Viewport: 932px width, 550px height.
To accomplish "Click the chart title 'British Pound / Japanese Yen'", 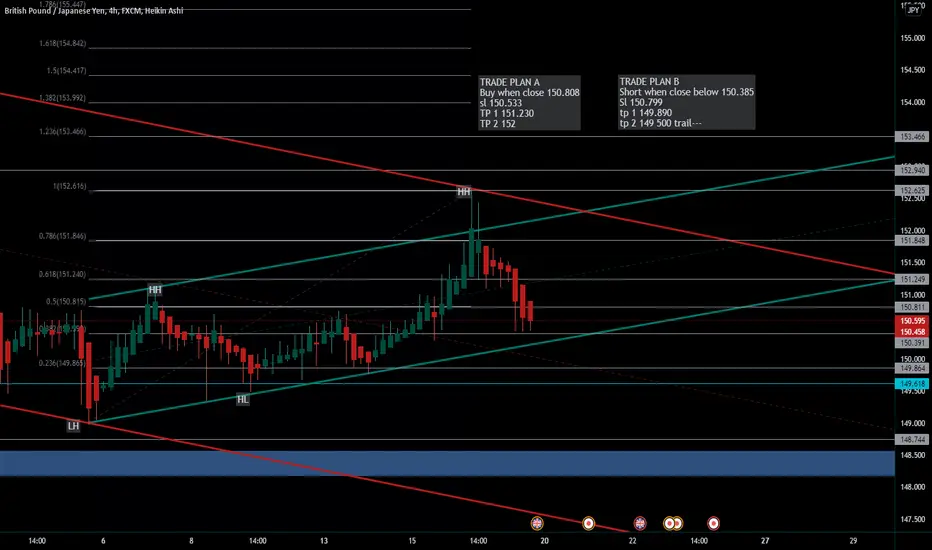I will 55,11.
